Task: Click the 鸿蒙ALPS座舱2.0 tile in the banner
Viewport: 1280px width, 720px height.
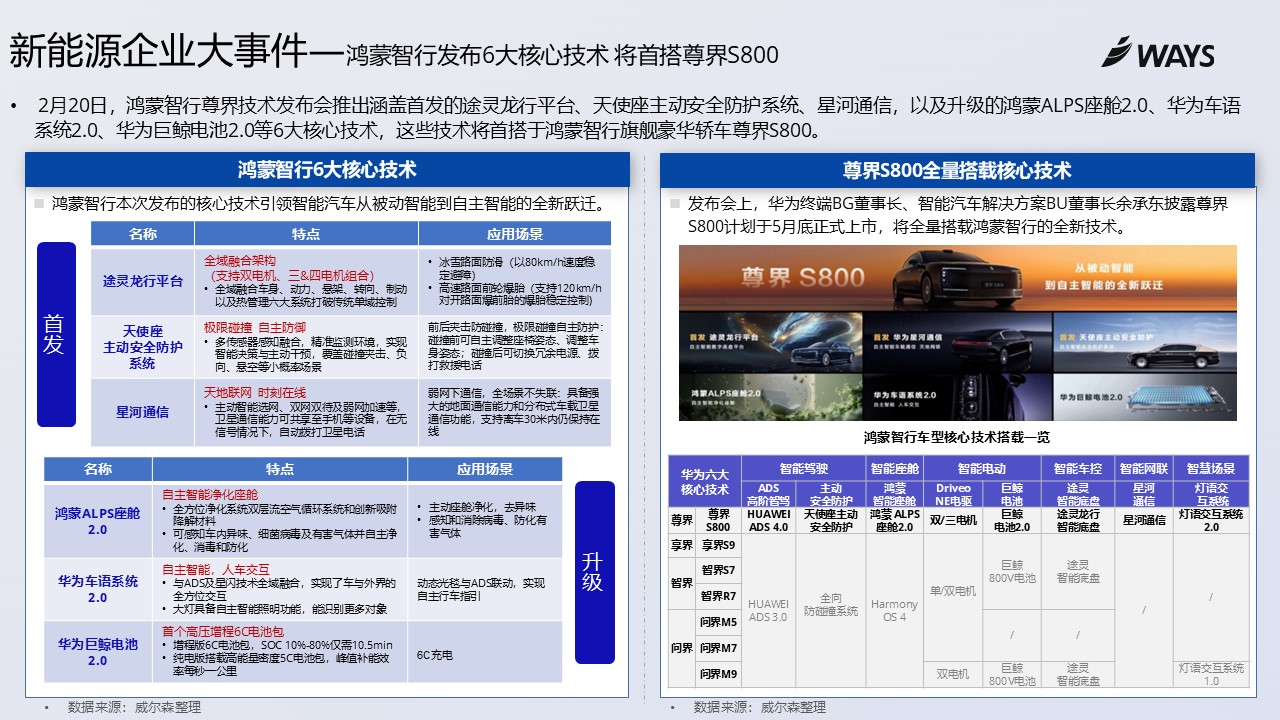Action: 770,397
